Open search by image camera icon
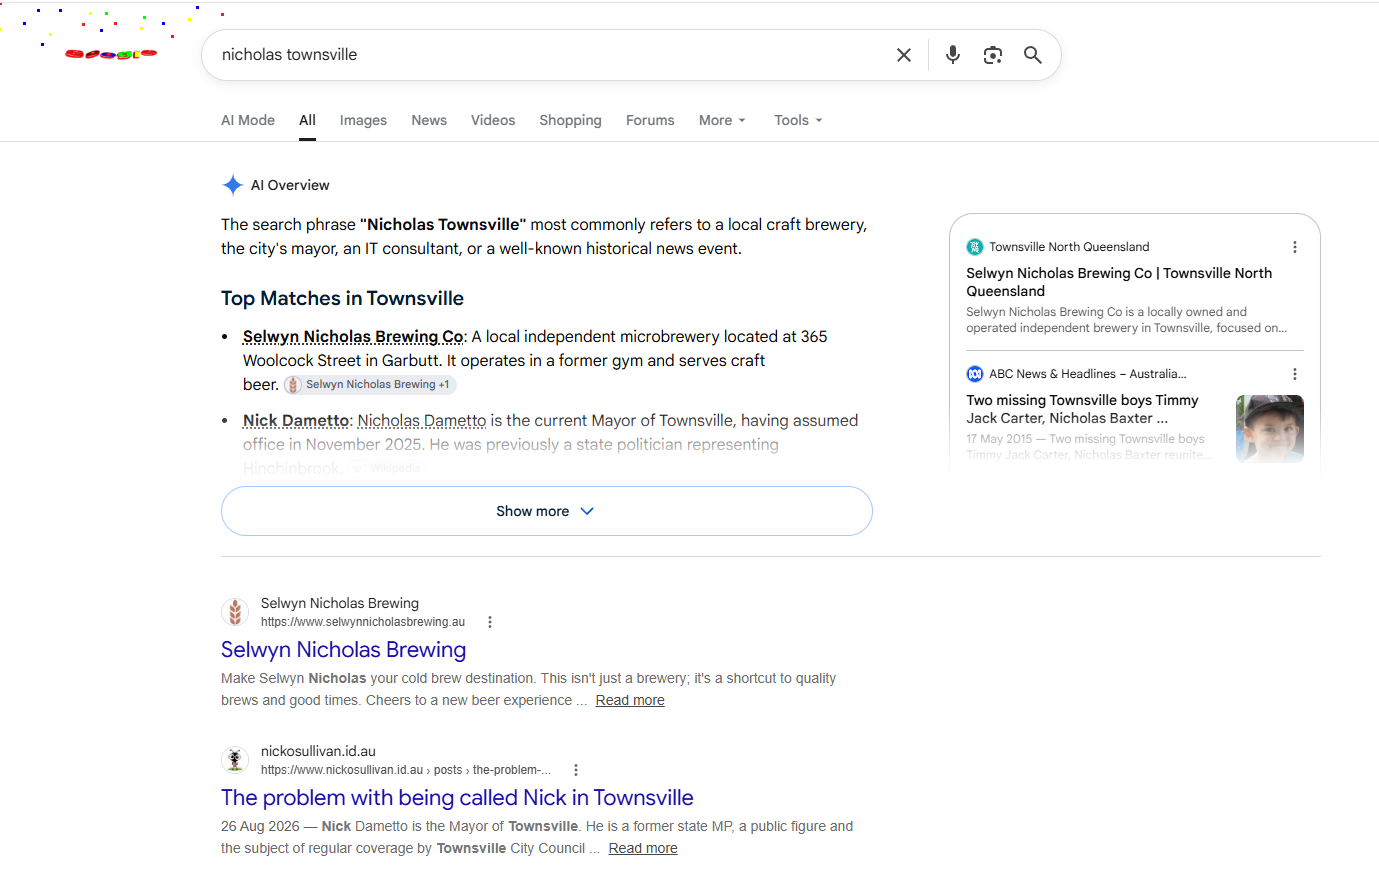The width and height of the screenshot is (1379, 876). coord(993,55)
